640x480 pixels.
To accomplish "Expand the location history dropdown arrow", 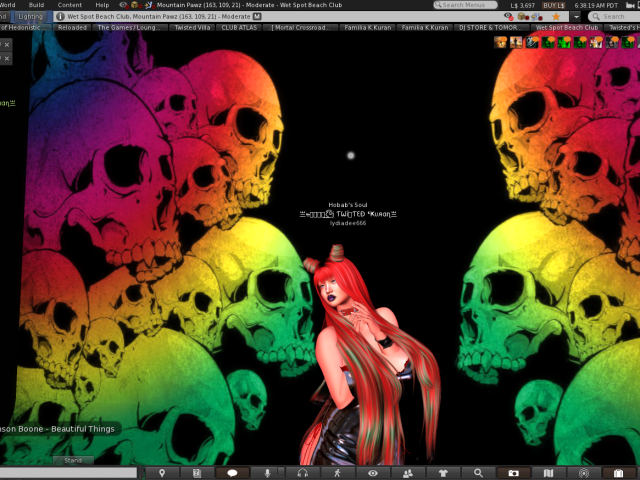I will click(x=576, y=17).
